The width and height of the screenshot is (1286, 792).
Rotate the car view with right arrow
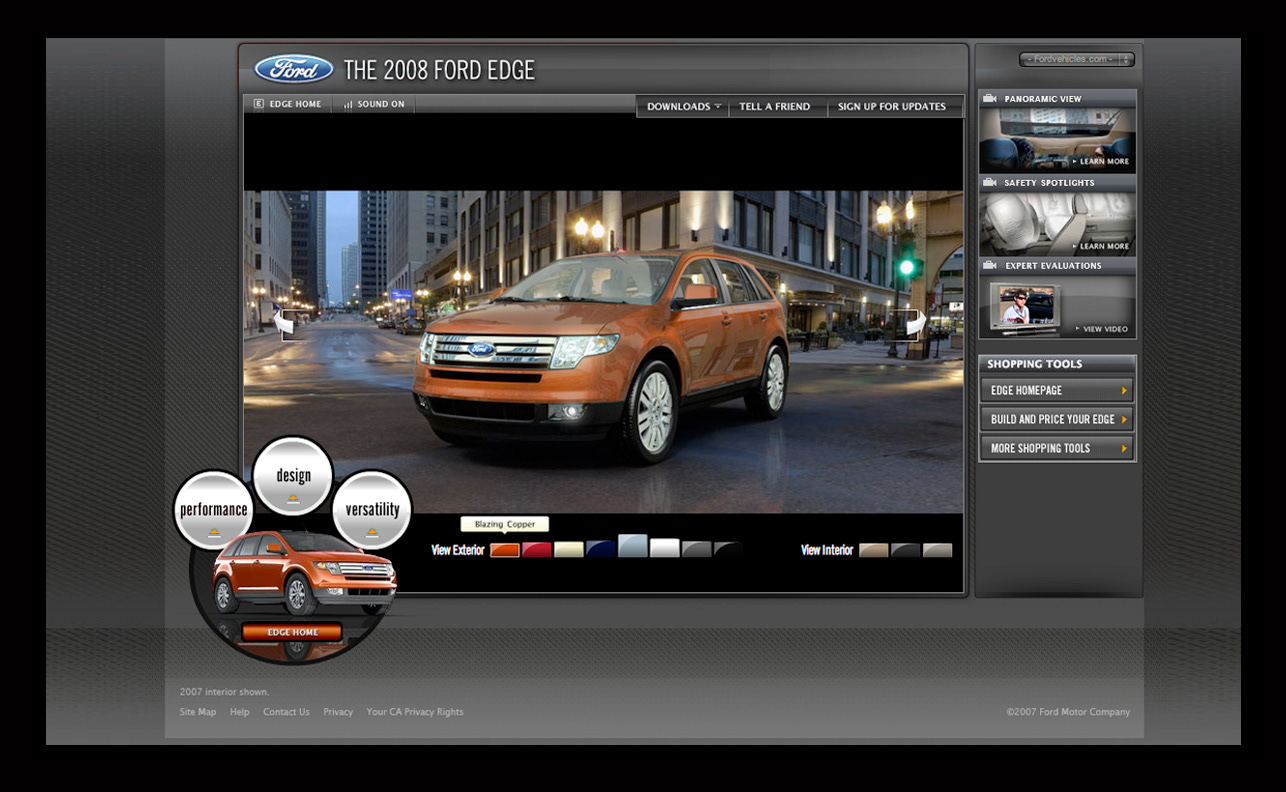pos(916,323)
